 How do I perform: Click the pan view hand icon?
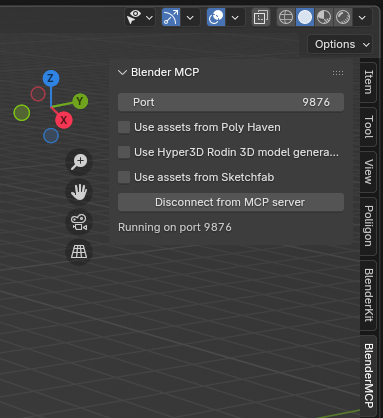pos(79,192)
